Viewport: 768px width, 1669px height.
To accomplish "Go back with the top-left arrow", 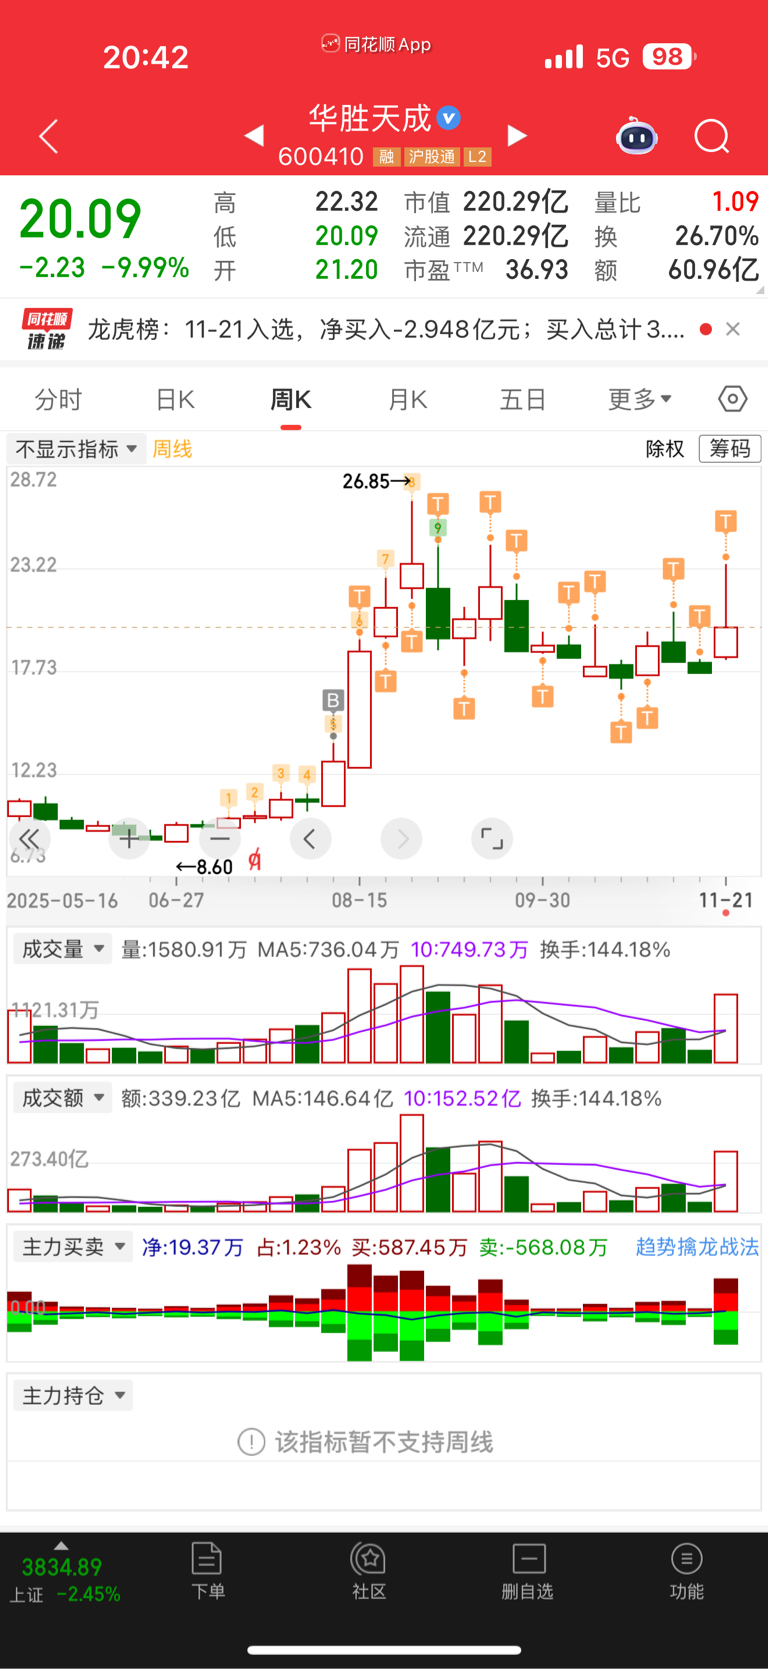I will pos(48,136).
